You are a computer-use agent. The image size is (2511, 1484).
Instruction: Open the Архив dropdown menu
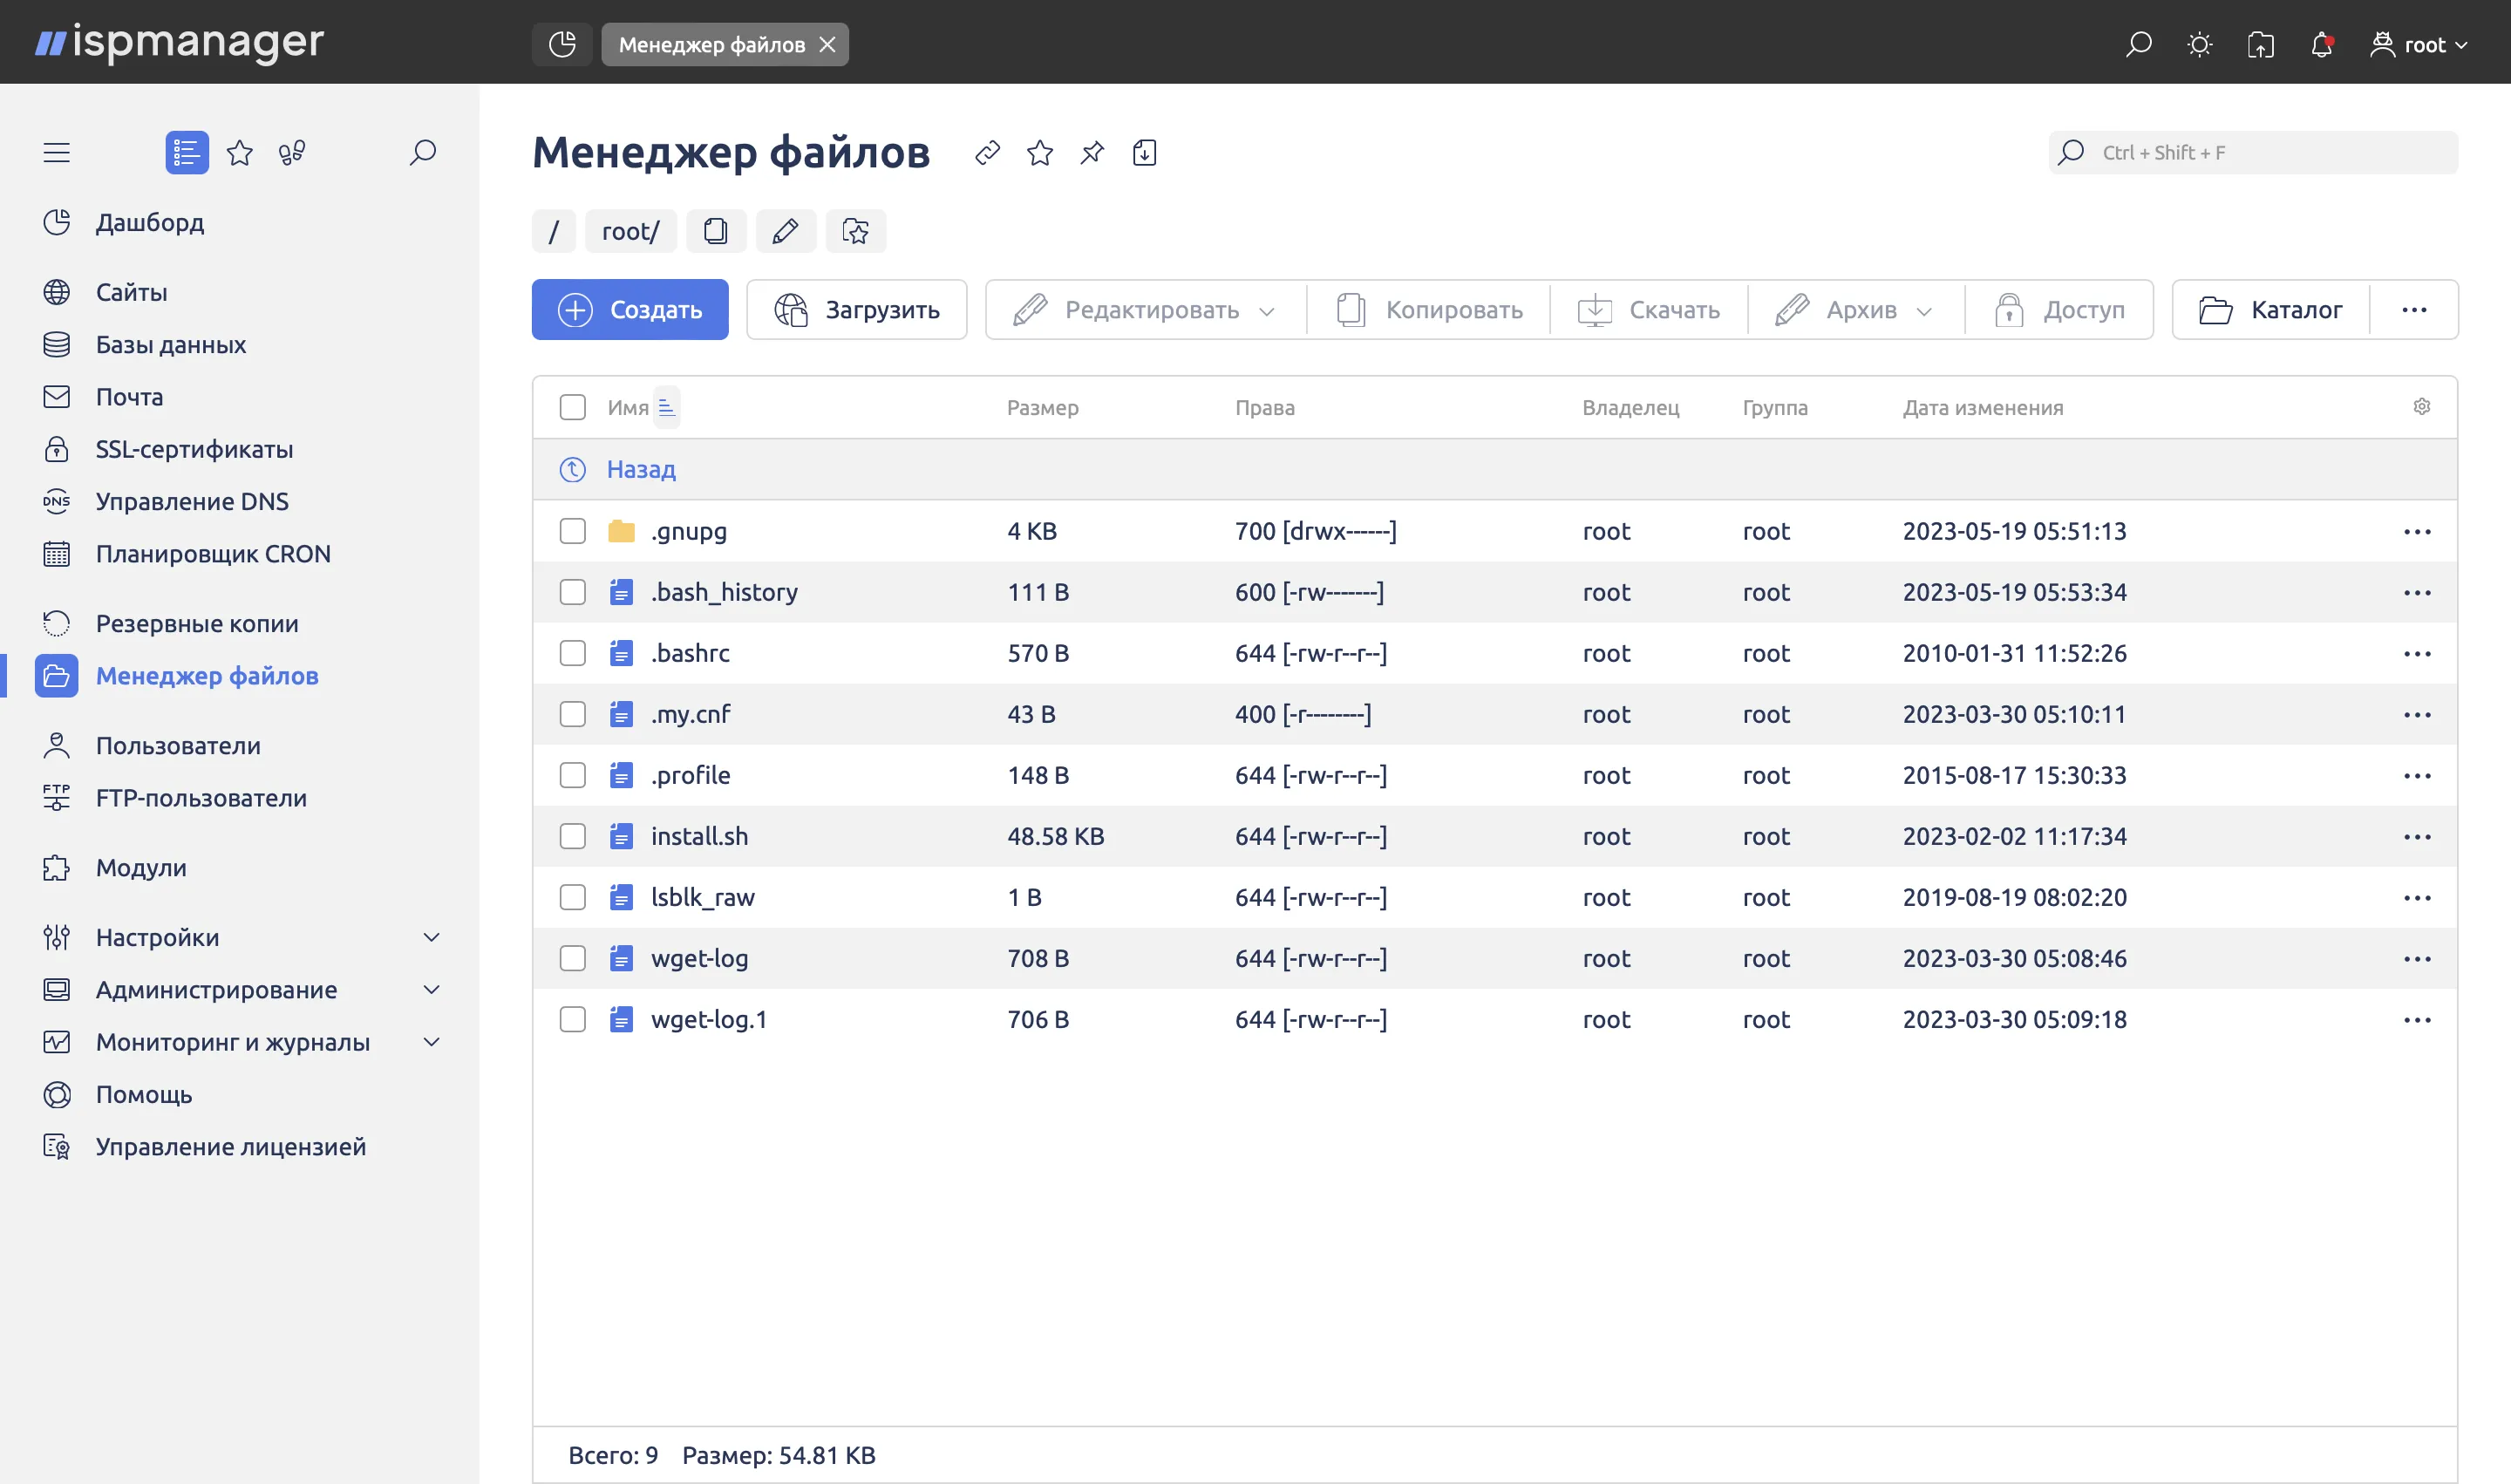tap(1925, 310)
